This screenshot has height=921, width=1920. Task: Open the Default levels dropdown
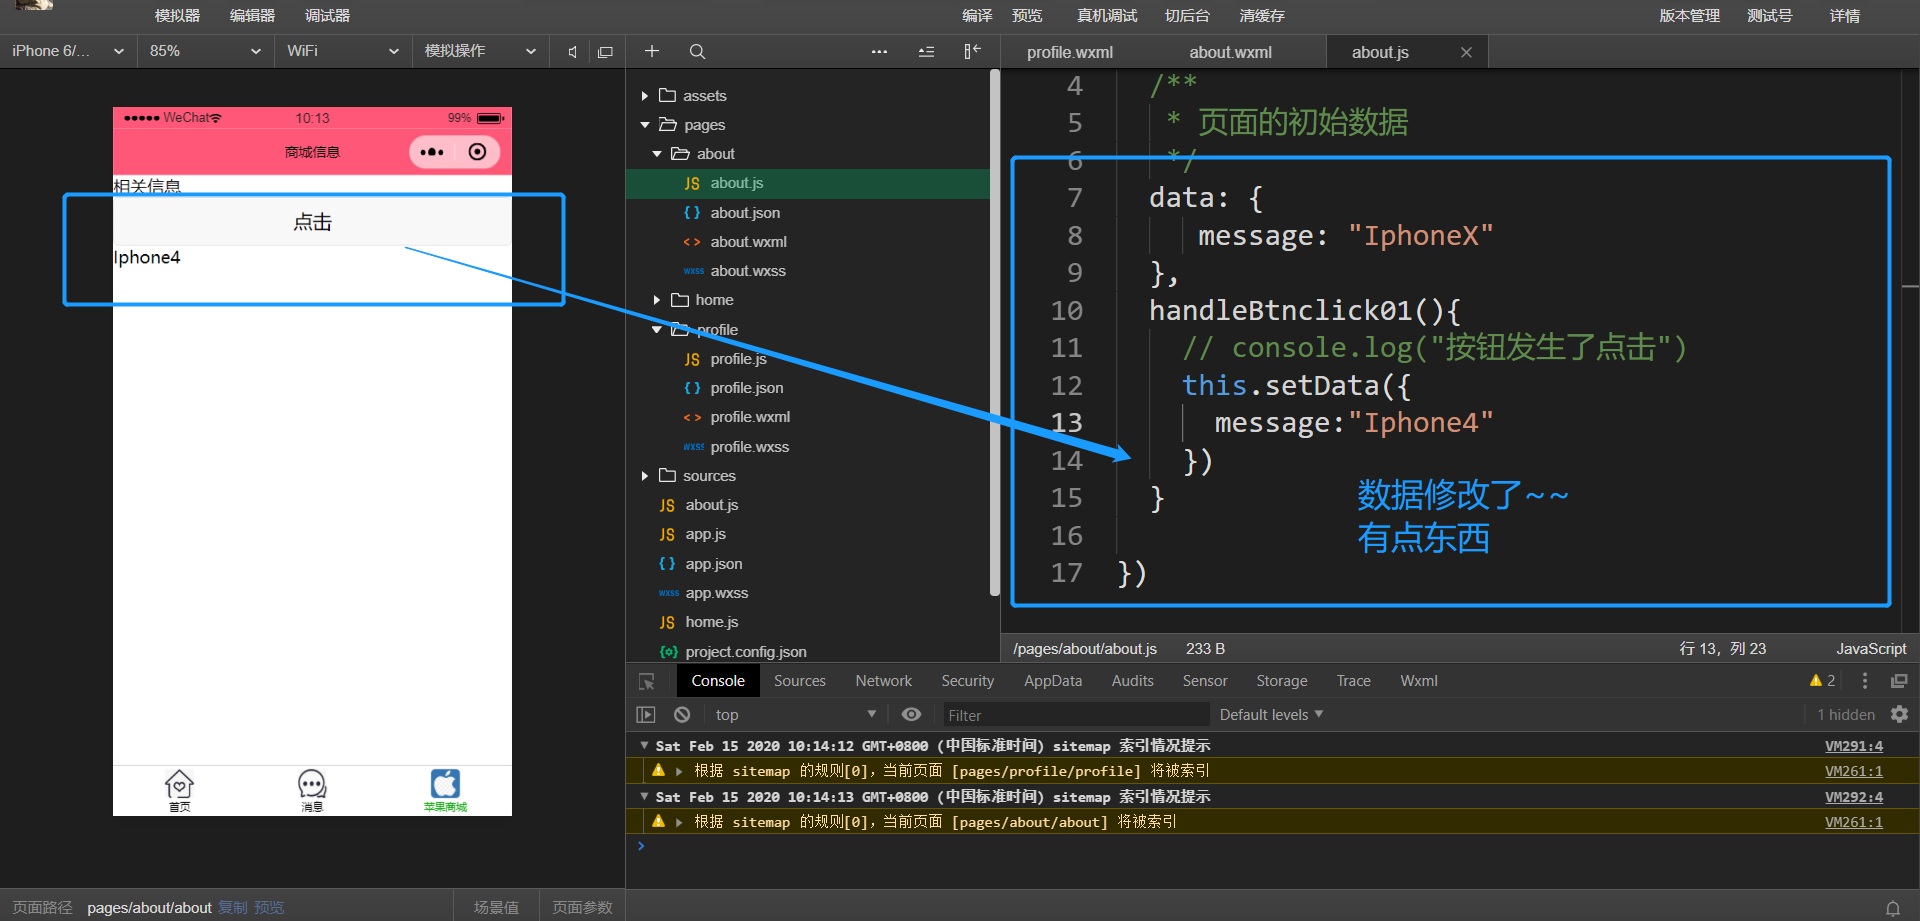(x=1271, y=714)
